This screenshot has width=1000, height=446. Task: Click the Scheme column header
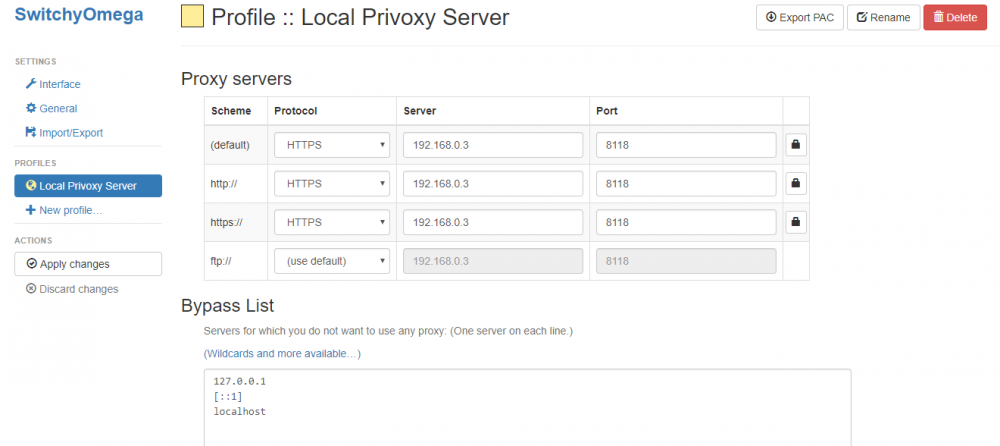coord(230,110)
